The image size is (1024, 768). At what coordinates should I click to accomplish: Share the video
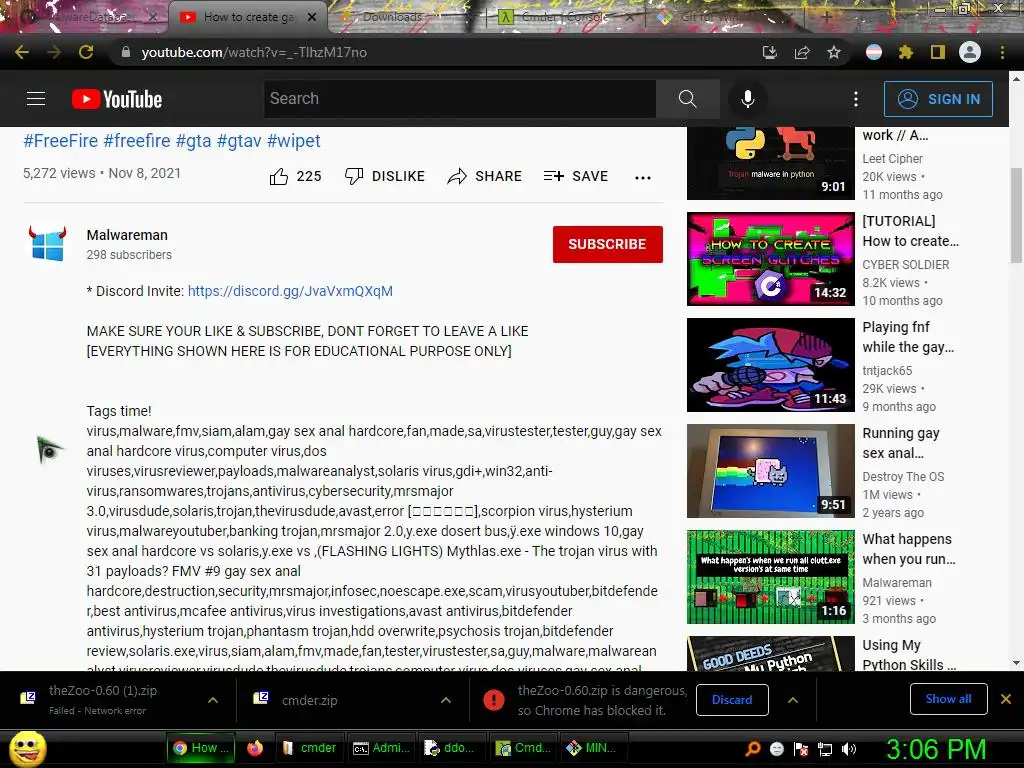coord(485,176)
